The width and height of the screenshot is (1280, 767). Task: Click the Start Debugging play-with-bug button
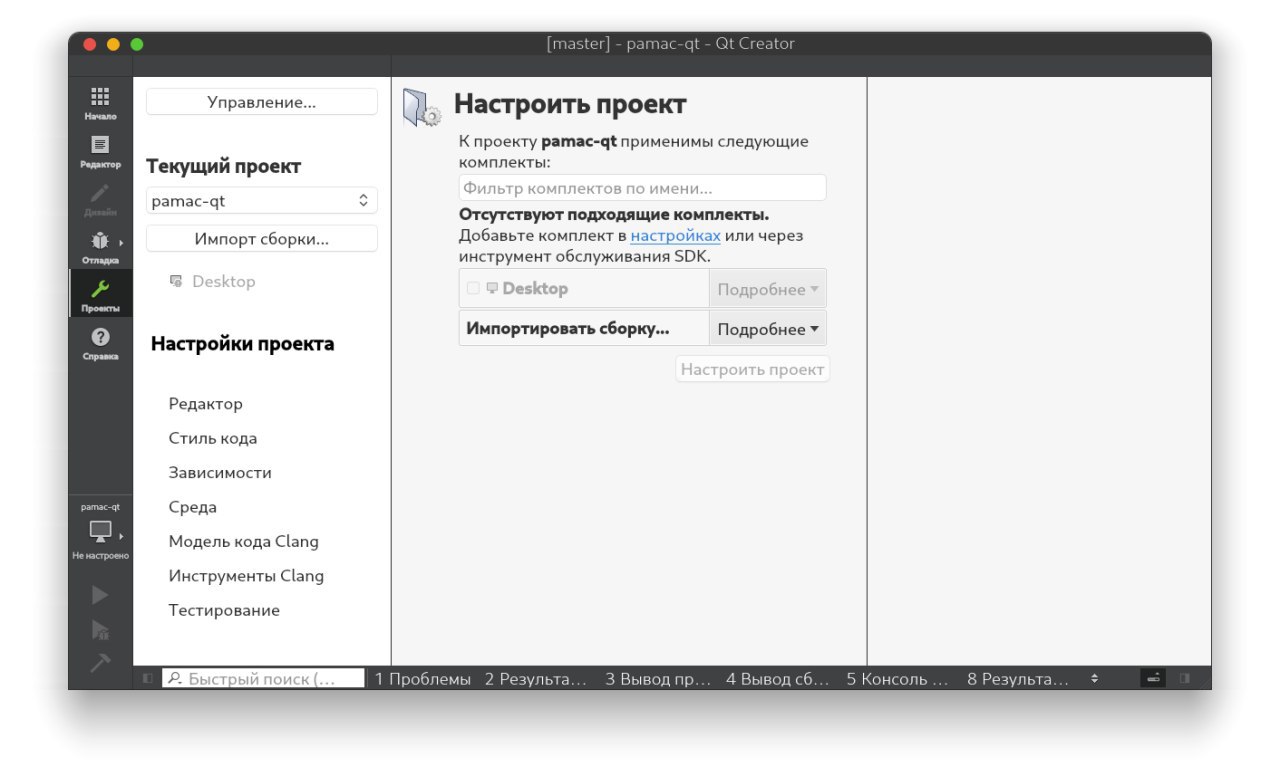click(100, 629)
